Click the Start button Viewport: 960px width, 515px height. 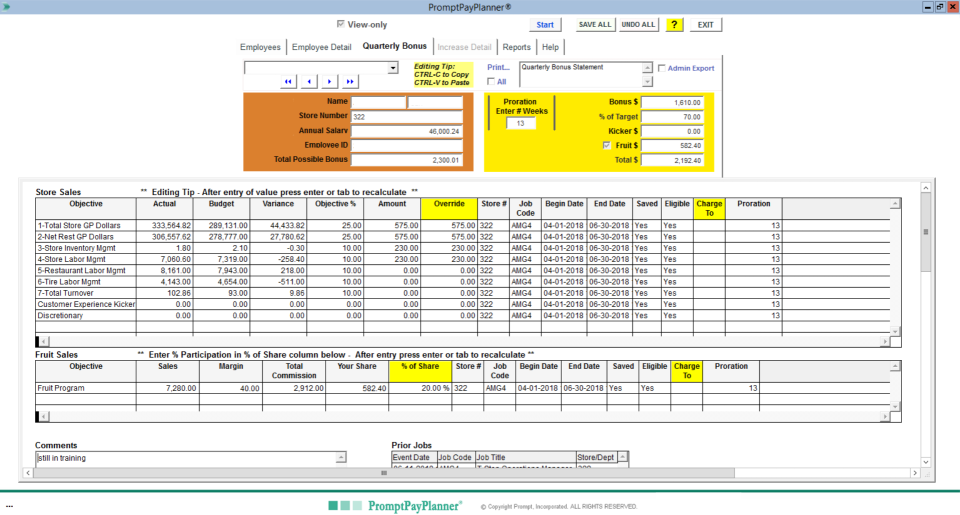[545, 24]
